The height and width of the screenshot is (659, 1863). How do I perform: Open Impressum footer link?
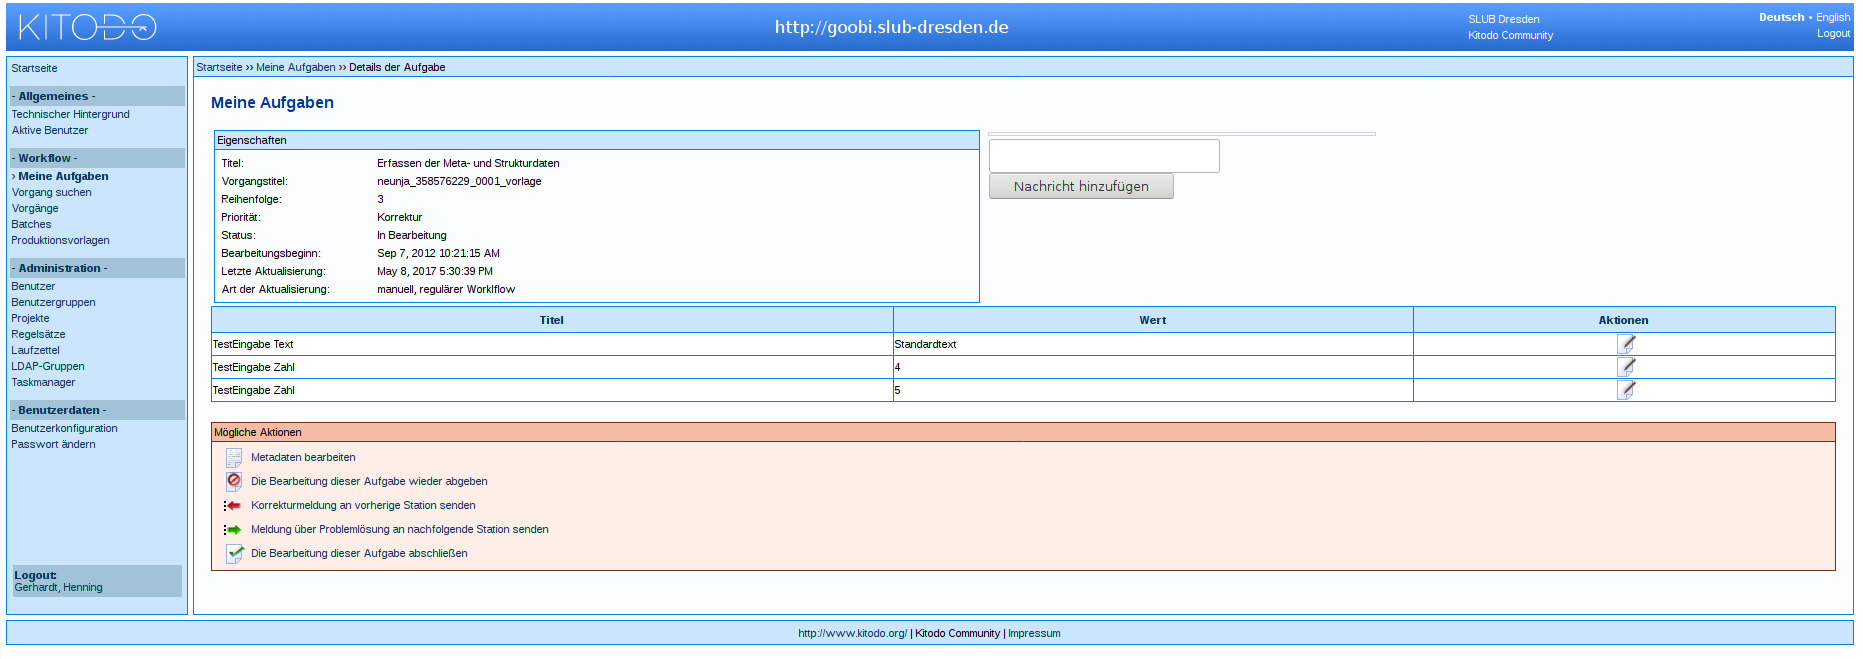point(1034,633)
